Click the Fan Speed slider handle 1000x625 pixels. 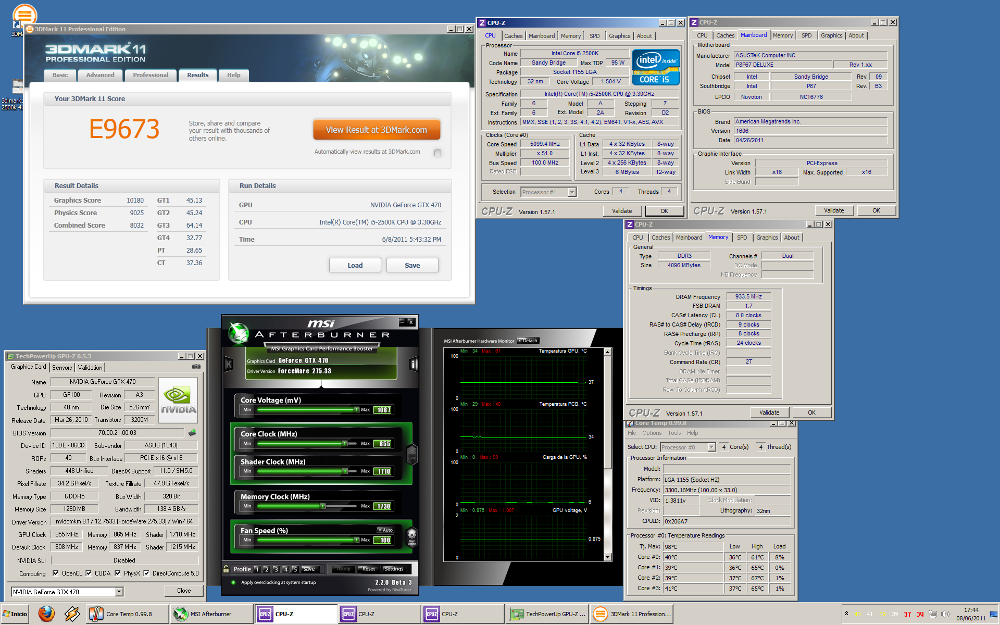(x=356, y=540)
